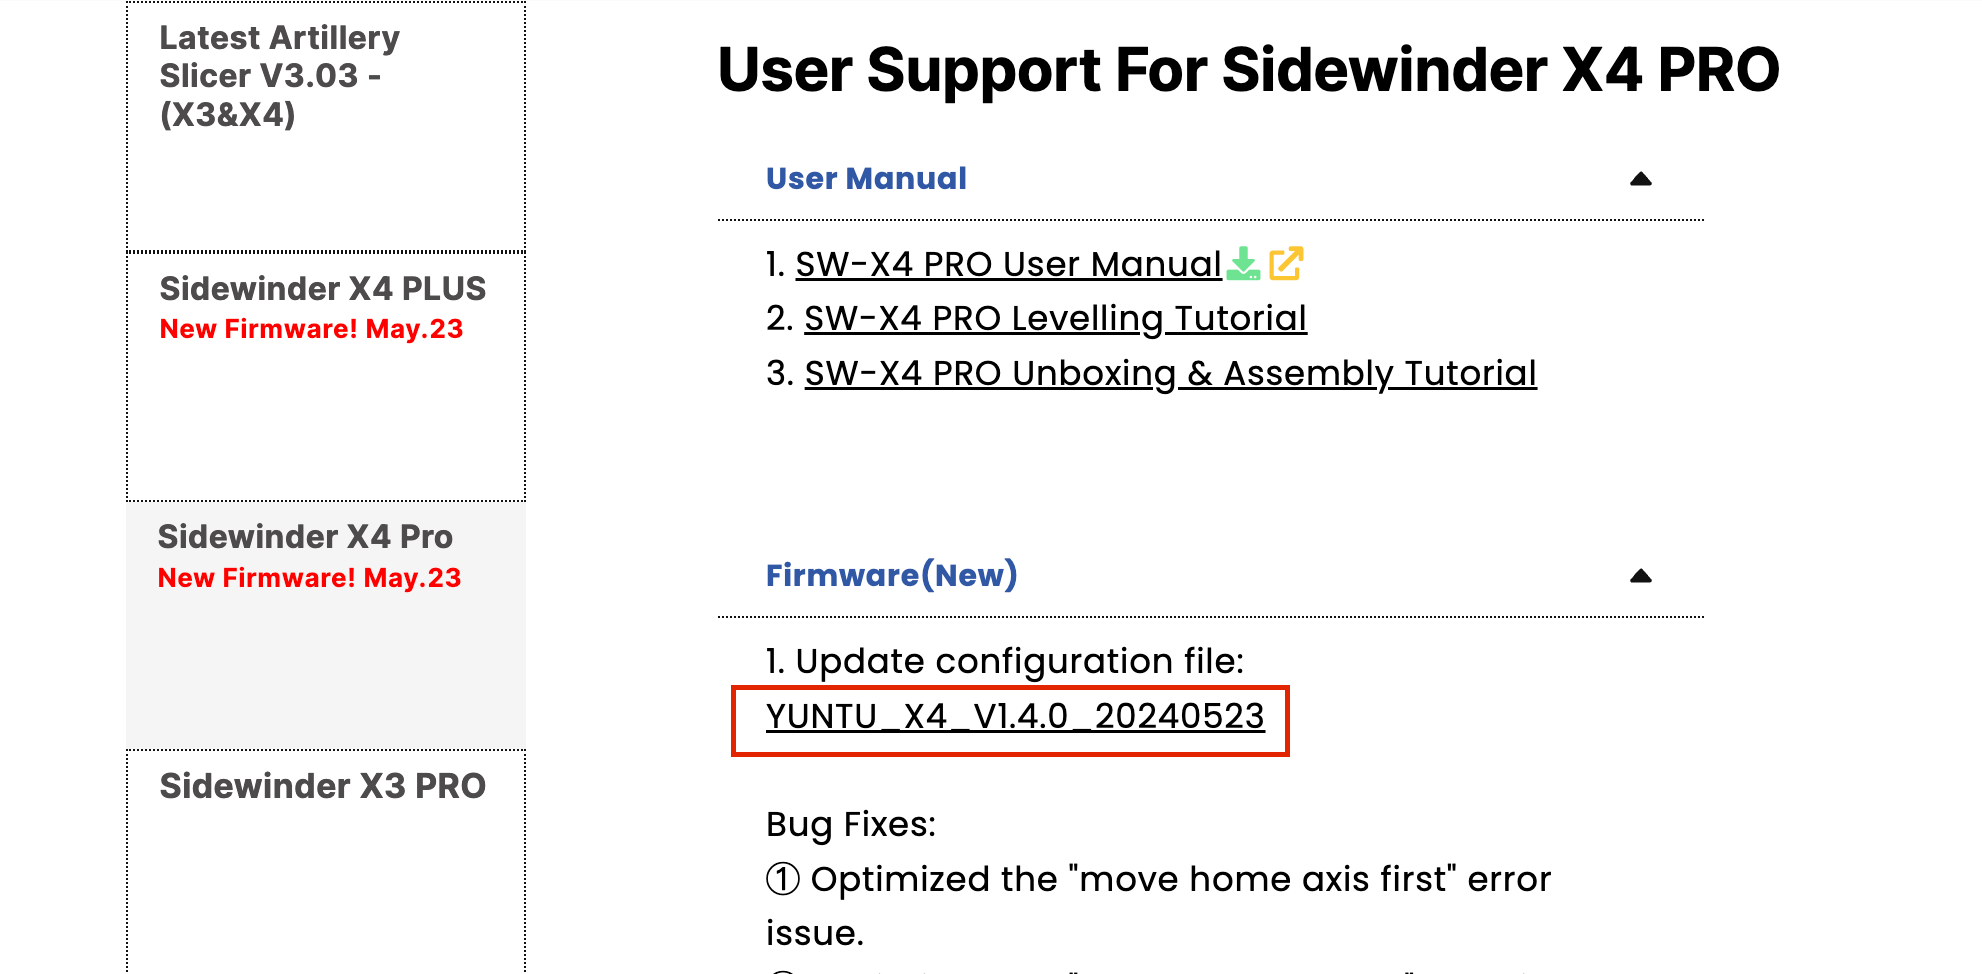Image resolution: width=1982 pixels, height=974 pixels.
Task: Collapse the Firmware(New) section arrow
Action: [x=1640, y=577]
